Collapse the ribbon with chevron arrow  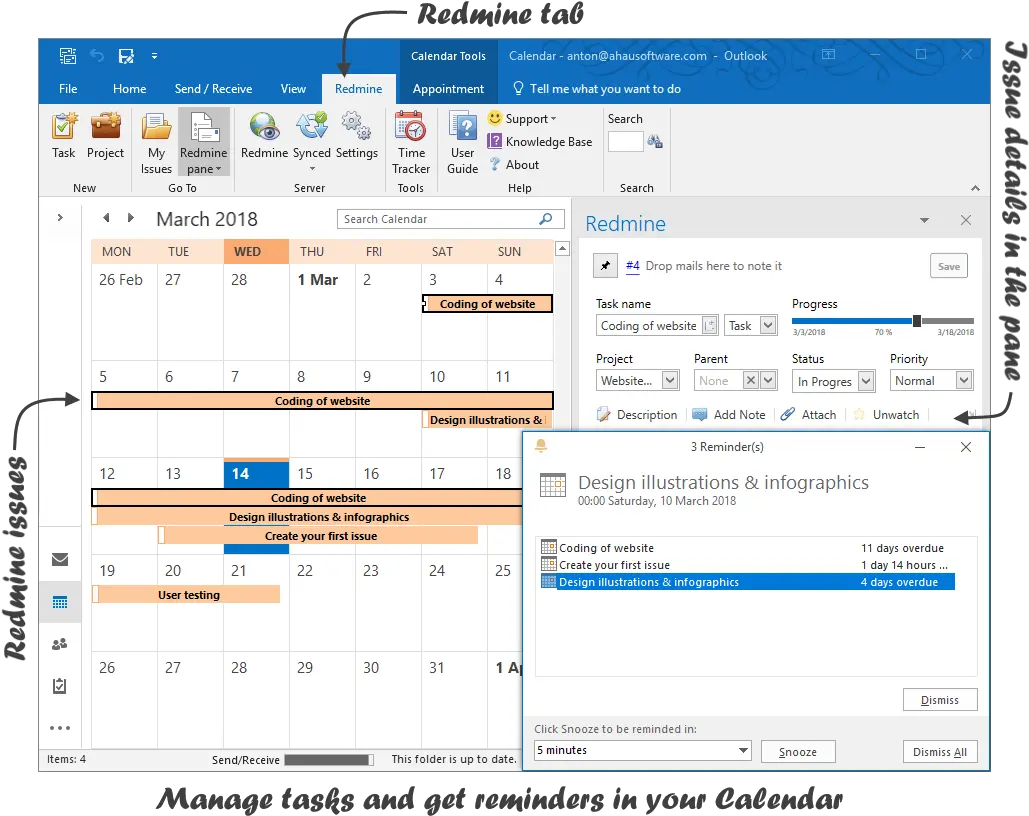point(975,188)
